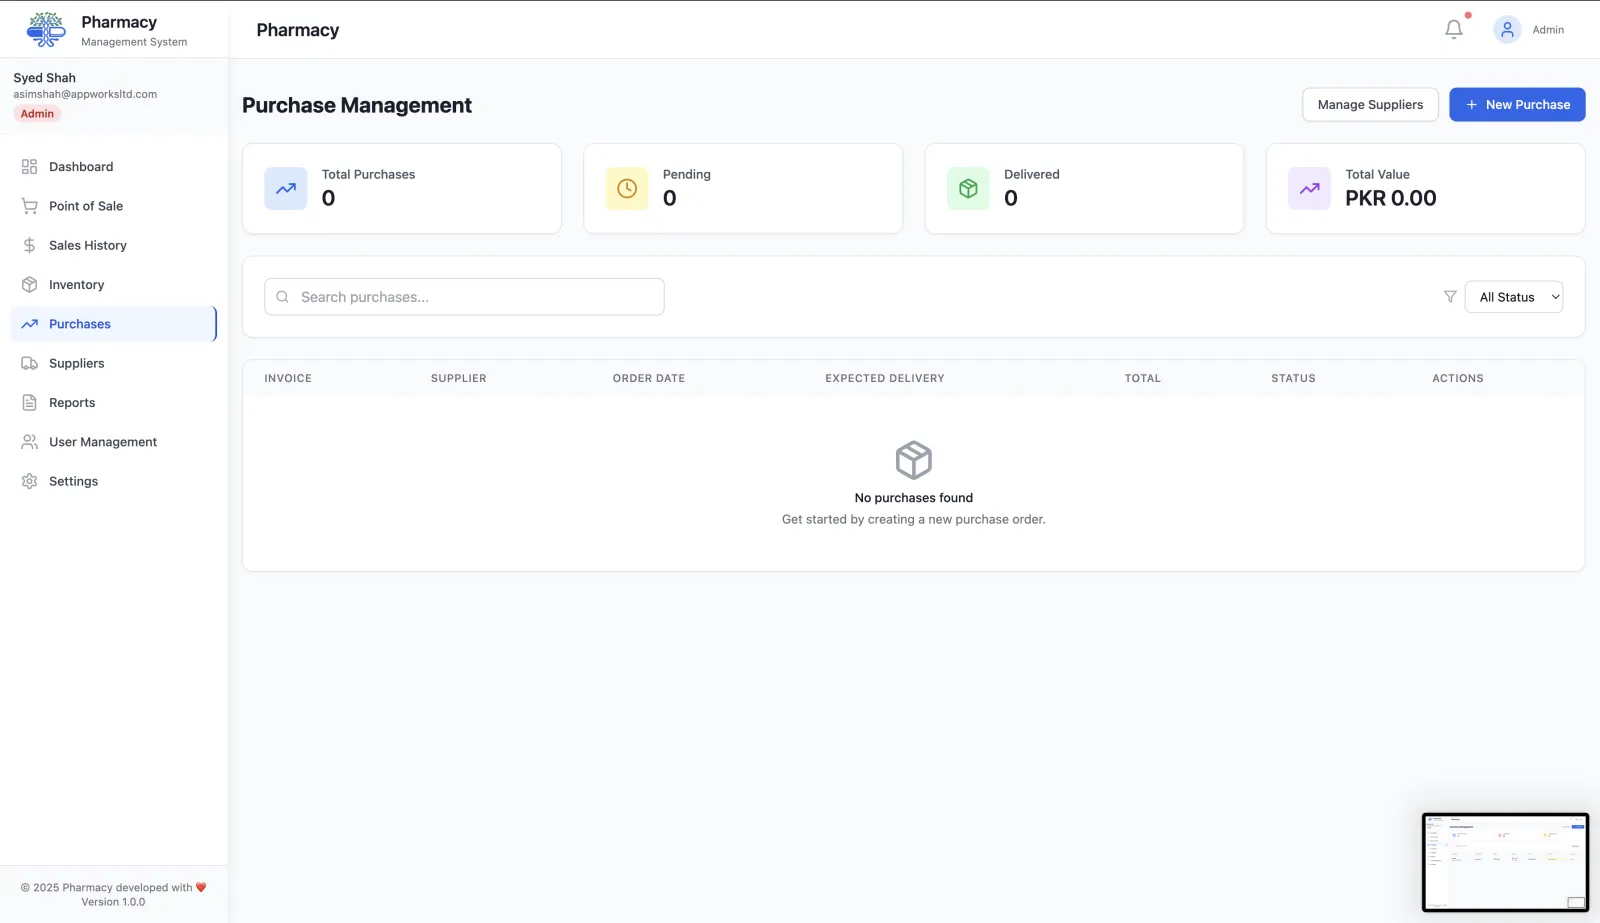Click the New Purchase button

pos(1517,105)
